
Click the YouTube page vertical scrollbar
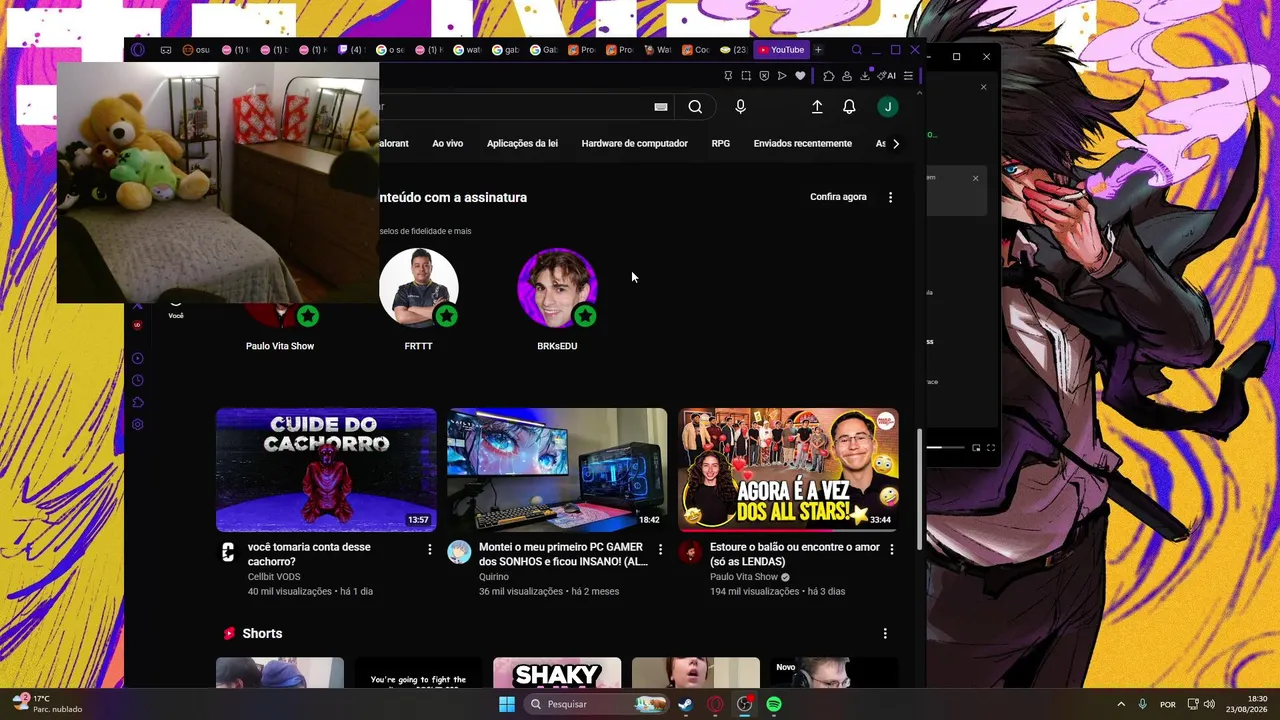[x=920, y=490]
